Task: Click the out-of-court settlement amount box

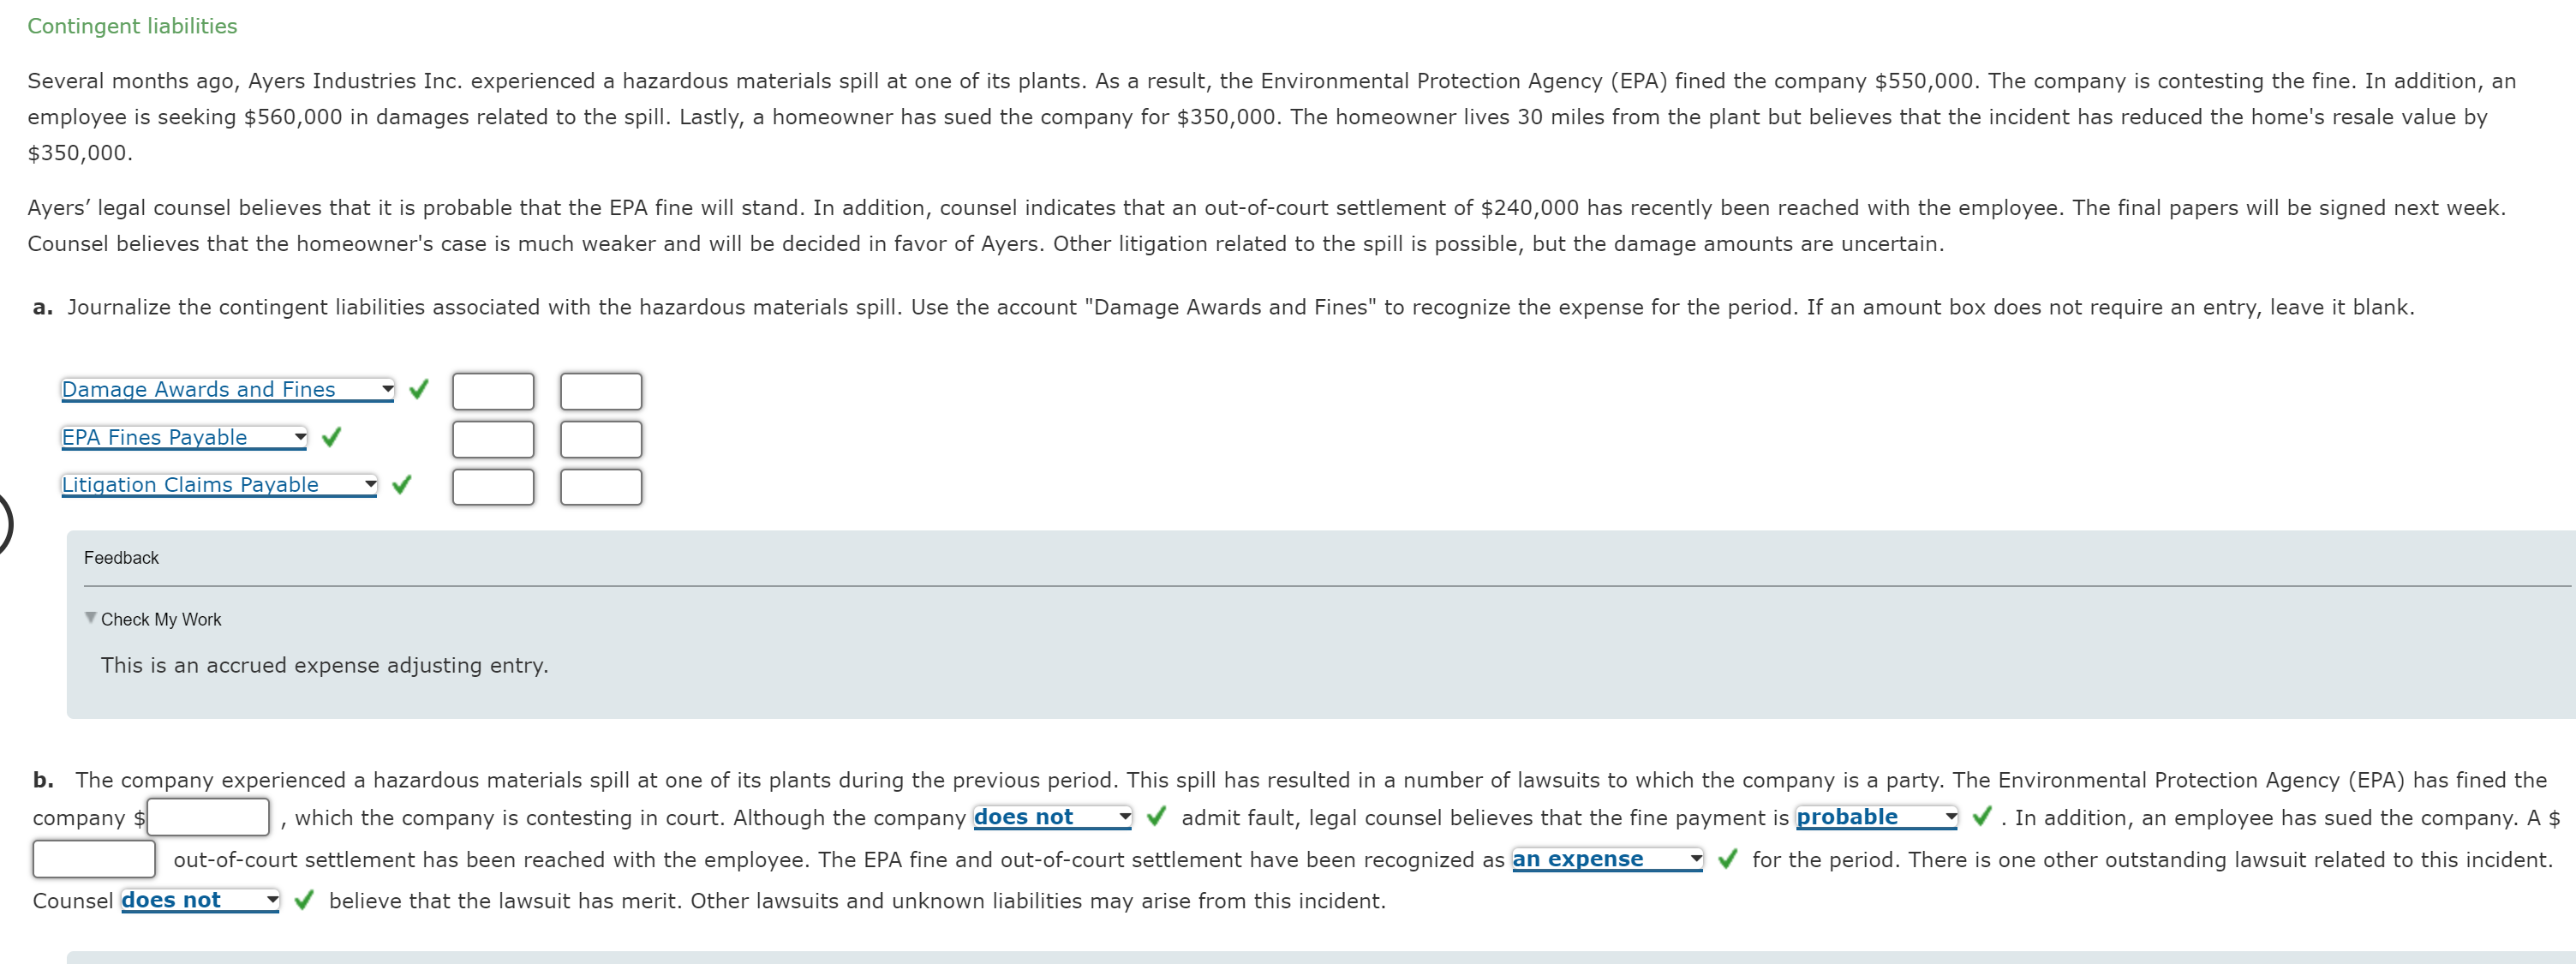Action: point(93,857)
